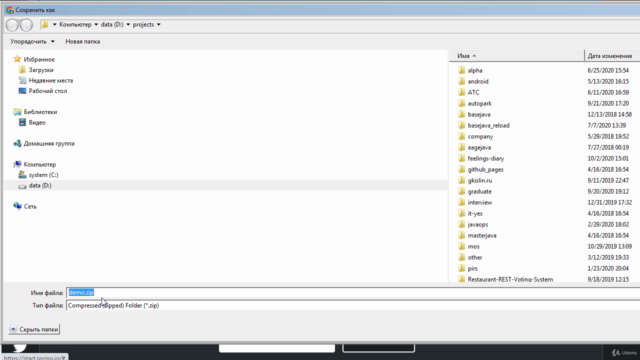
Task: Sort by Дата изменения column header
Action: coord(610,56)
